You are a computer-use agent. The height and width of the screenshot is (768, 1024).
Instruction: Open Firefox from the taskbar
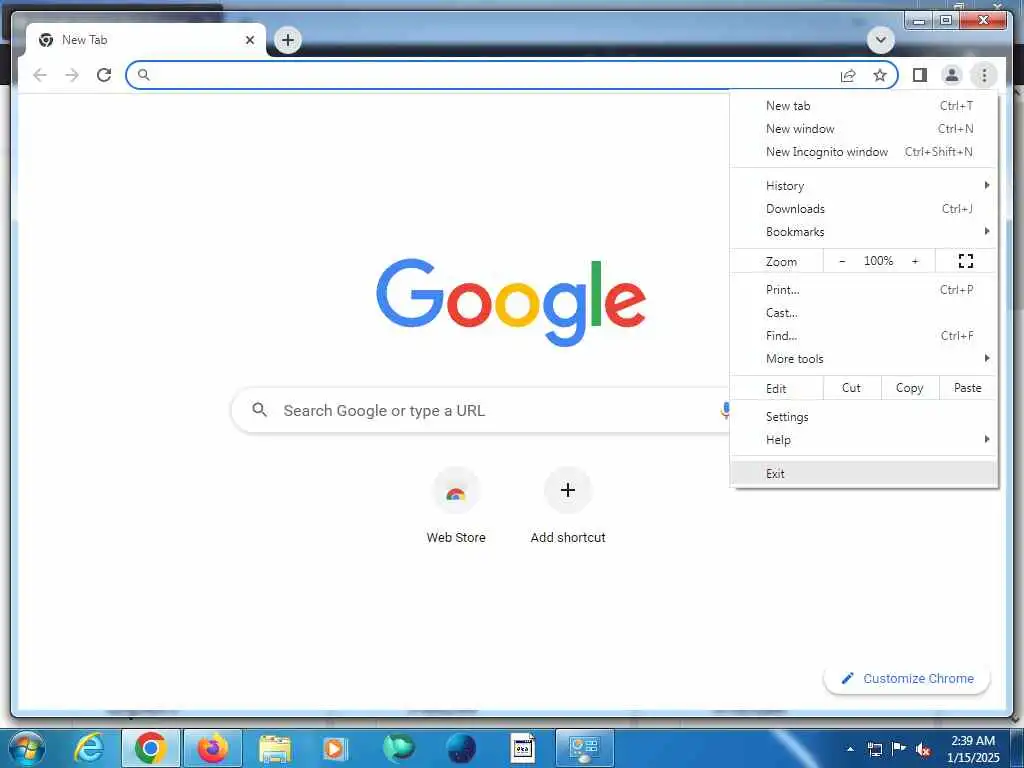pyautogui.click(x=212, y=748)
